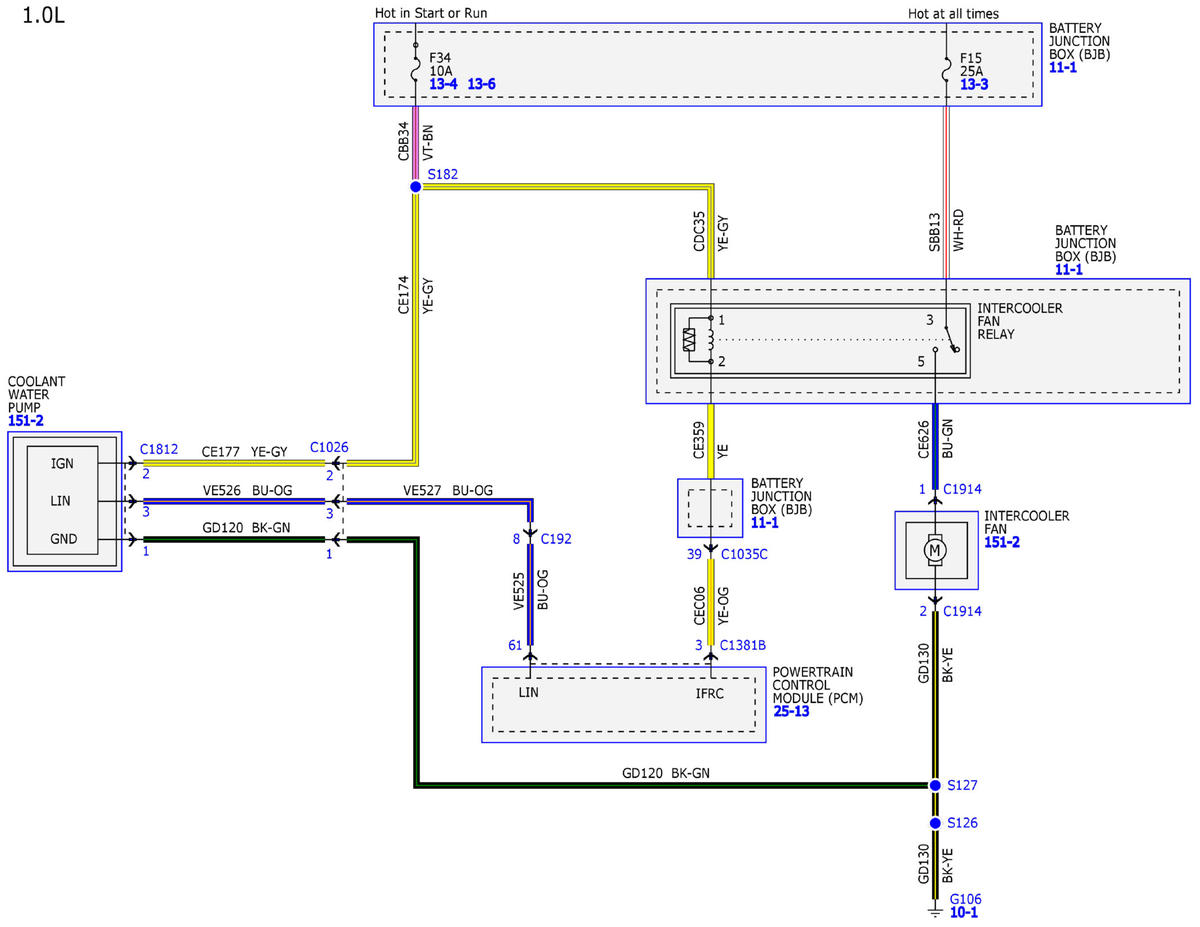Follow the 13-3 link beside fuse F15
The width and height of the screenshot is (1200, 927).
(975, 85)
